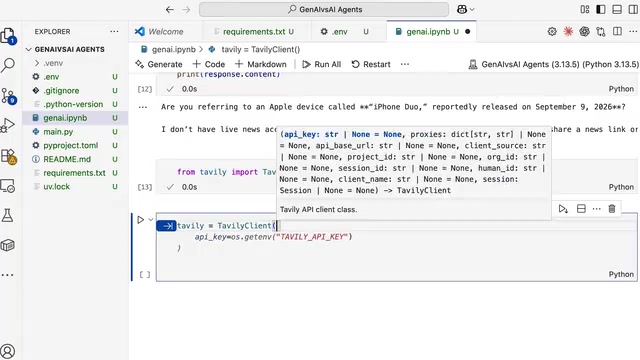This screenshot has width=640, height=360.
Task: Go back using the navigation arrow
Action: tap(170, 9)
